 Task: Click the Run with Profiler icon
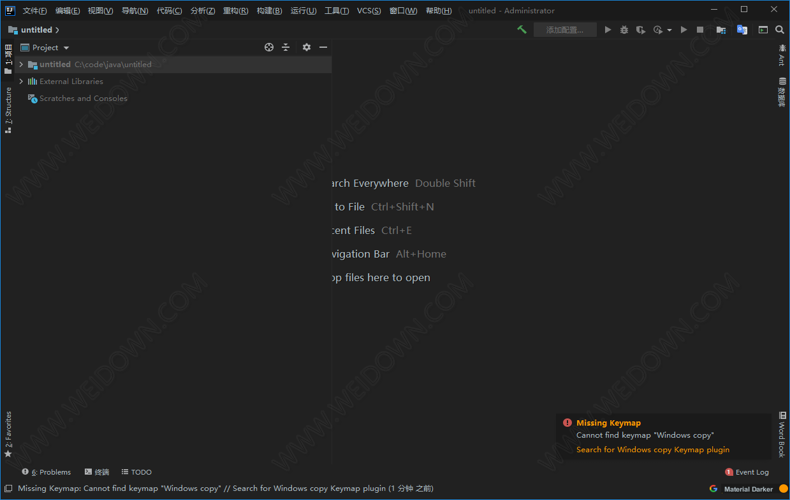657,30
